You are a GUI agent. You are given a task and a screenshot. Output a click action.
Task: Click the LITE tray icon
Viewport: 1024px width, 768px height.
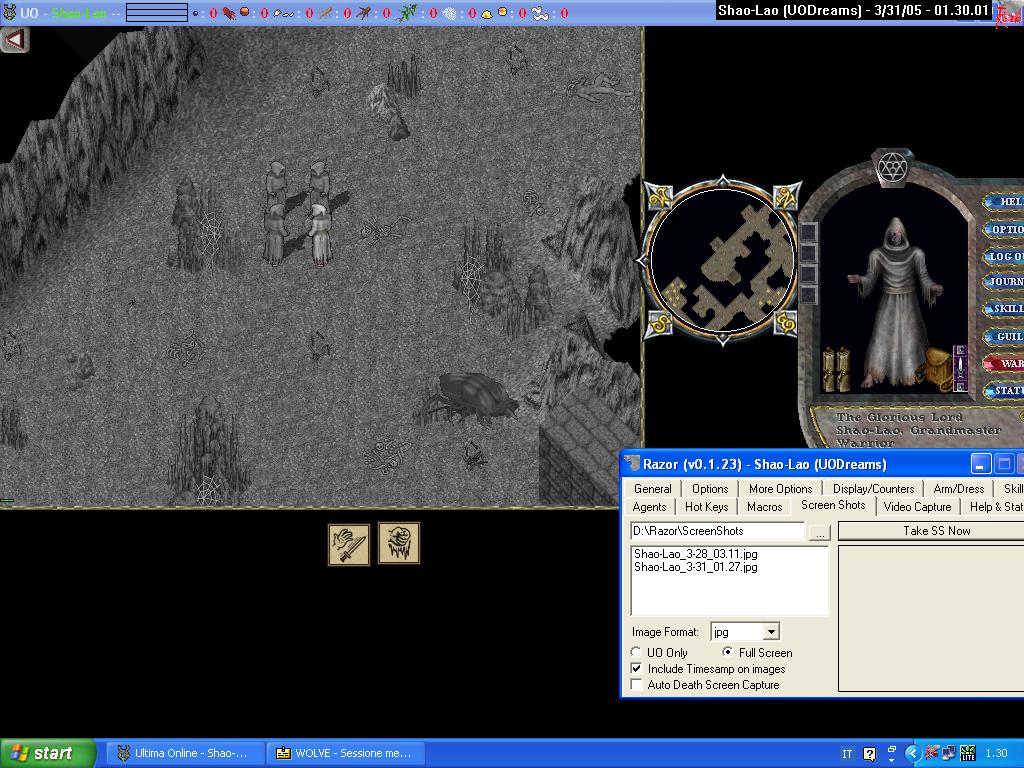[968, 754]
